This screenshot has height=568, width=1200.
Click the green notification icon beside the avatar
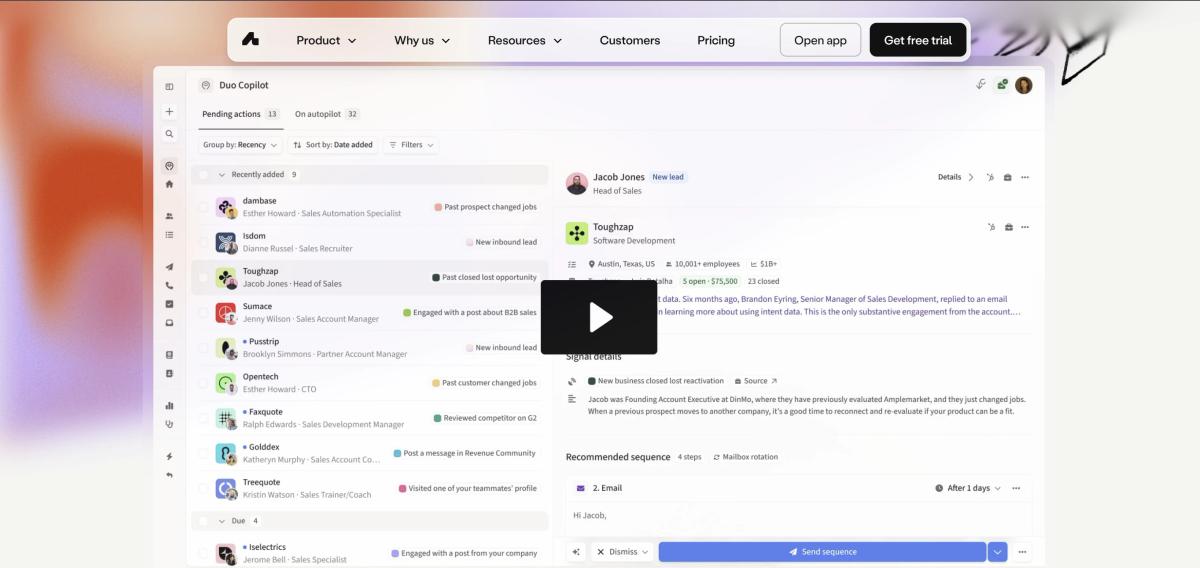tap(1002, 85)
